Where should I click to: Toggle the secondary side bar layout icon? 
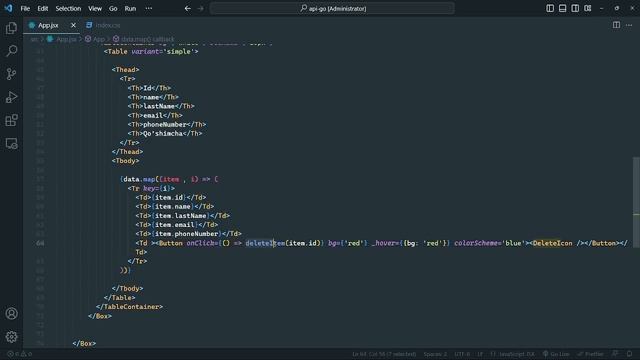[575, 8]
